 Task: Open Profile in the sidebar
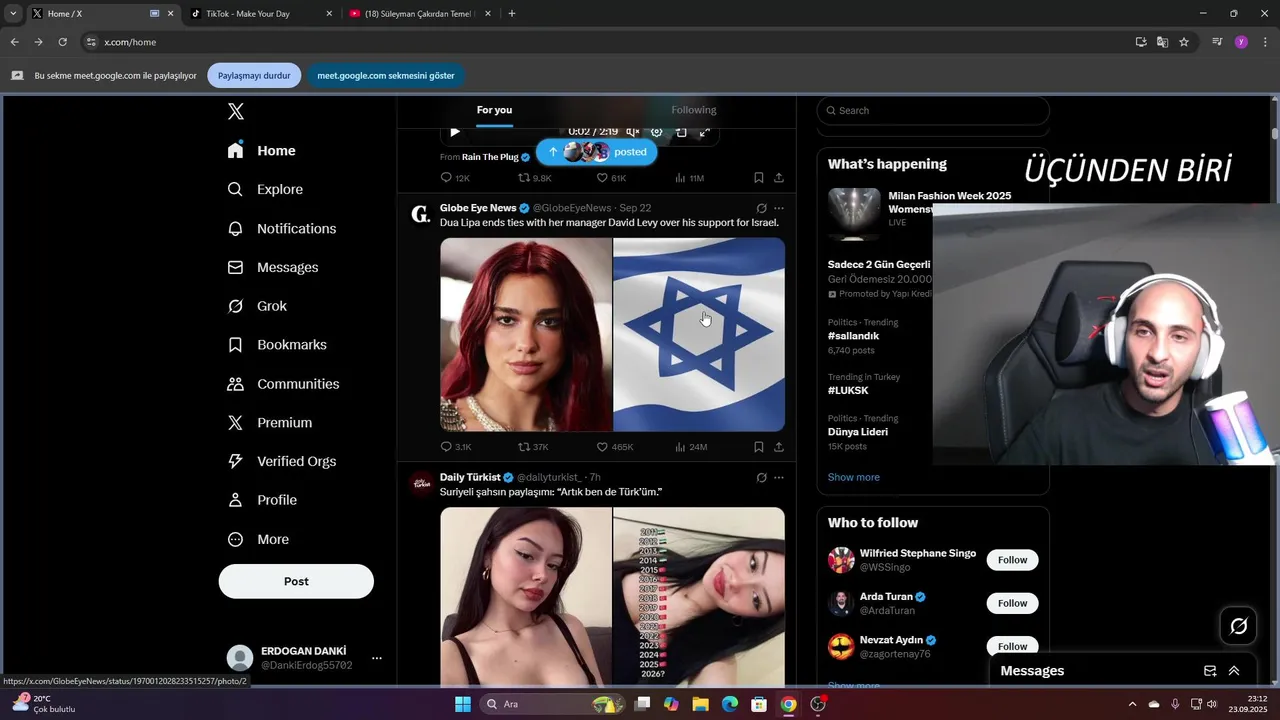(x=262, y=500)
